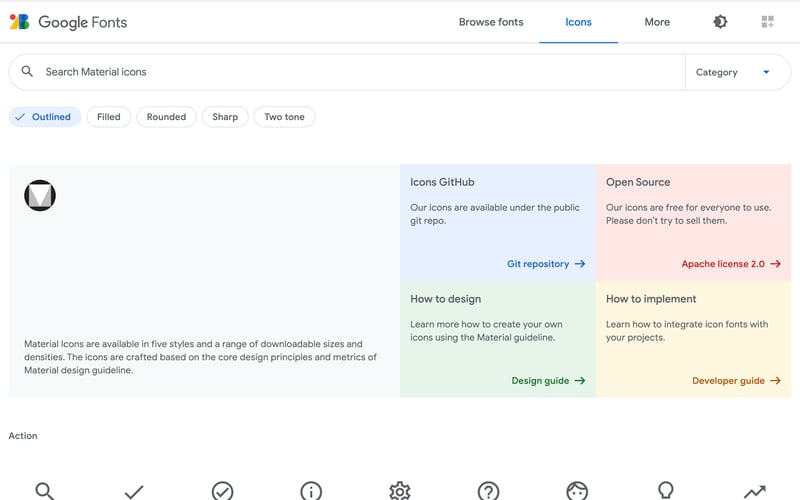Click the Category dropdown arrow
The width and height of the screenshot is (800, 500).
[766, 72]
